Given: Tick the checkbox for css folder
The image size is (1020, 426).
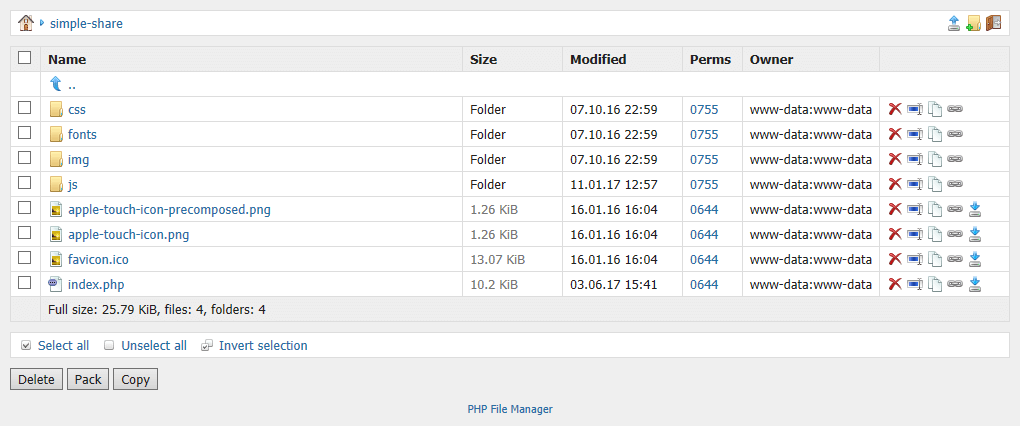Looking at the screenshot, I should pos(25,108).
